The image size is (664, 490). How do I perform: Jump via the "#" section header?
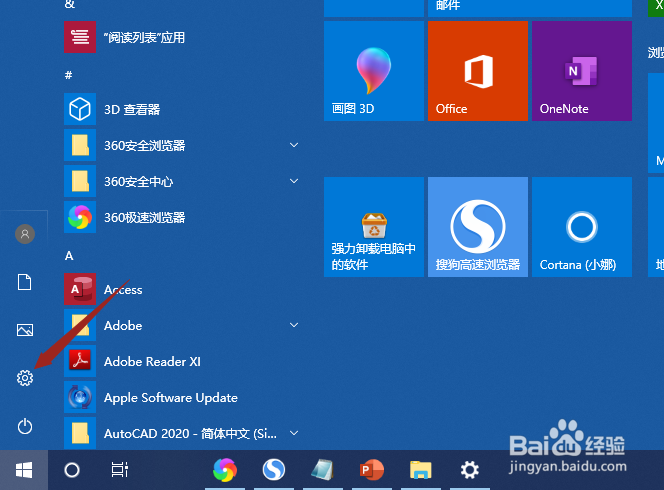tap(68, 75)
